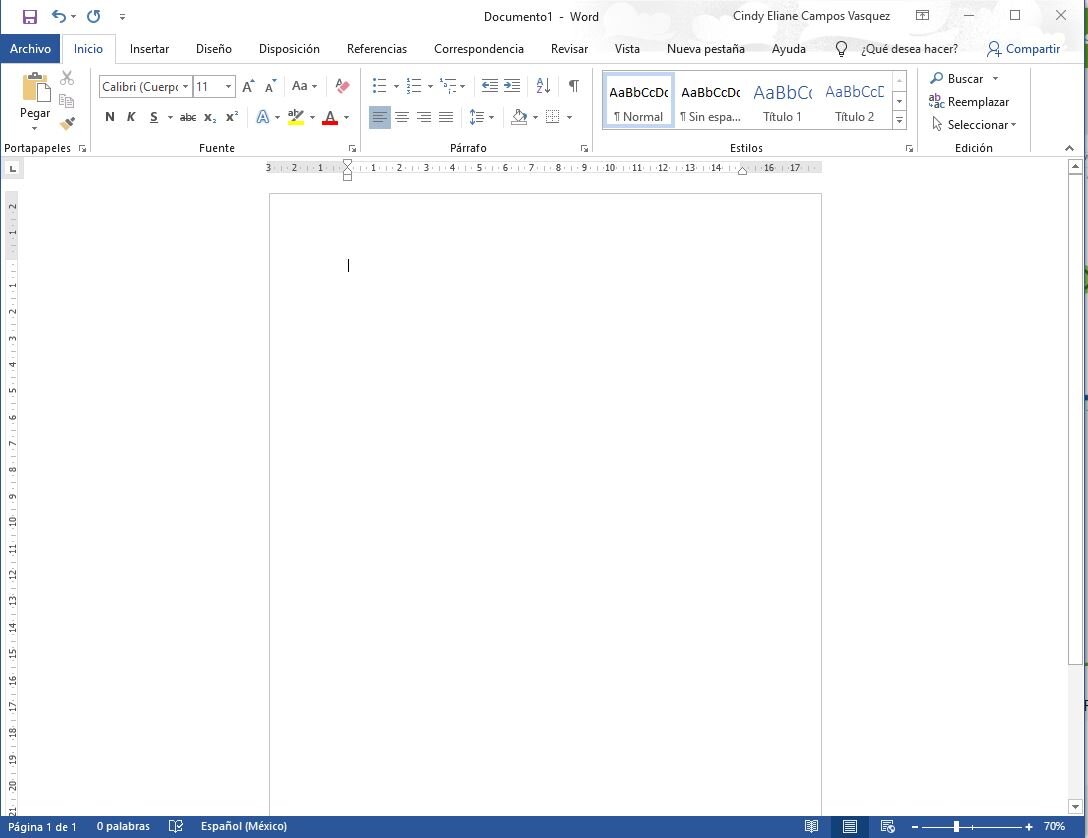Center align the paragraph
Image resolution: width=1088 pixels, height=838 pixels.
[x=402, y=117]
